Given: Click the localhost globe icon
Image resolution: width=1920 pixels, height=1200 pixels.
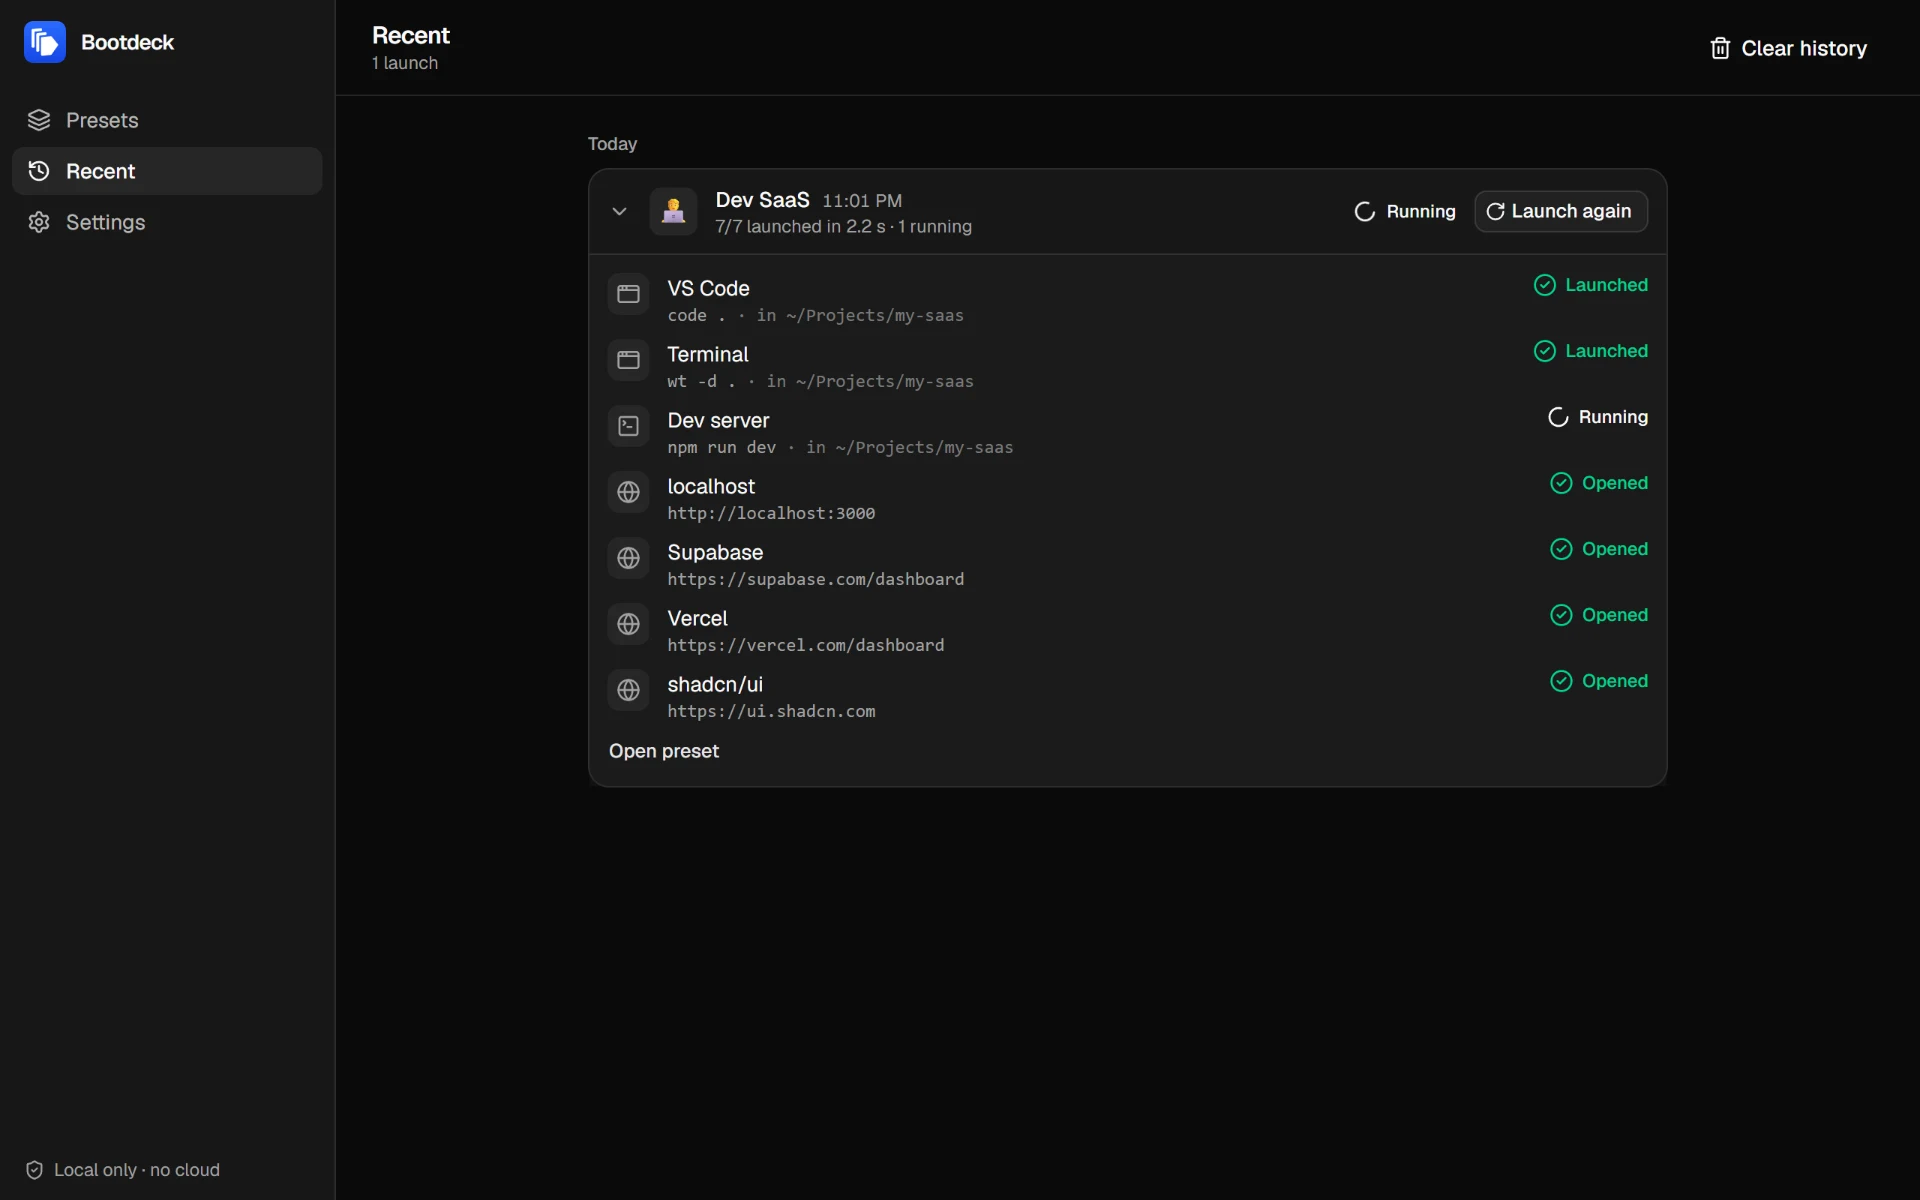Looking at the screenshot, I should click(x=628, y=492).
